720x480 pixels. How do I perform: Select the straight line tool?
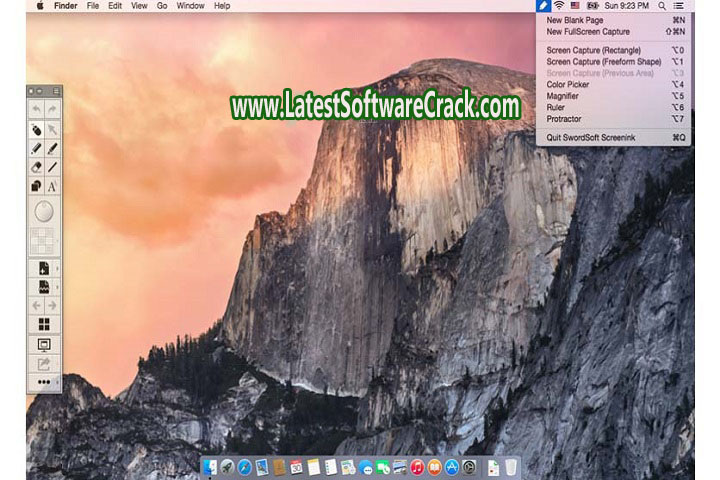(53, 167)
